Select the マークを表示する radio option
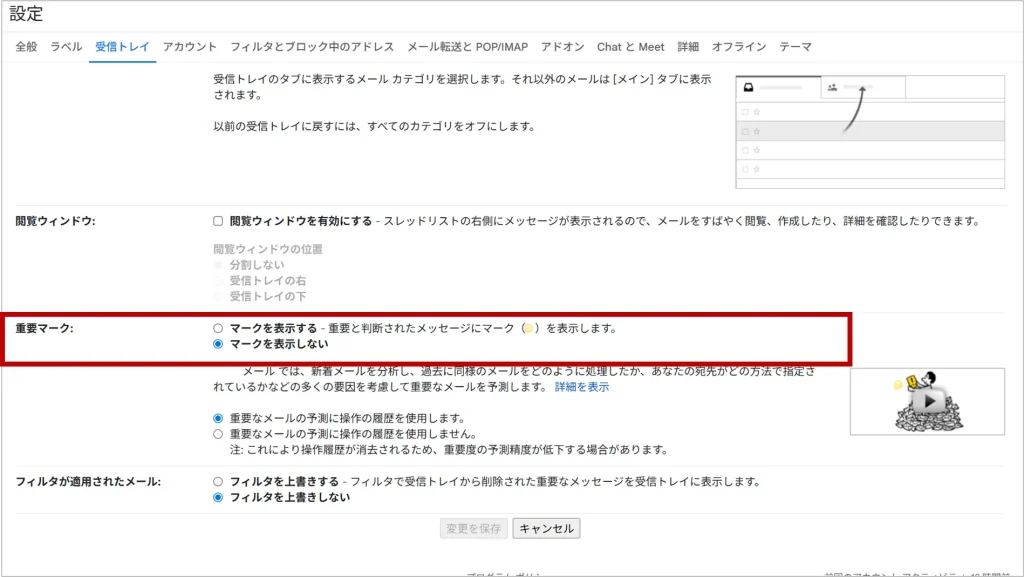 (218, 328)
